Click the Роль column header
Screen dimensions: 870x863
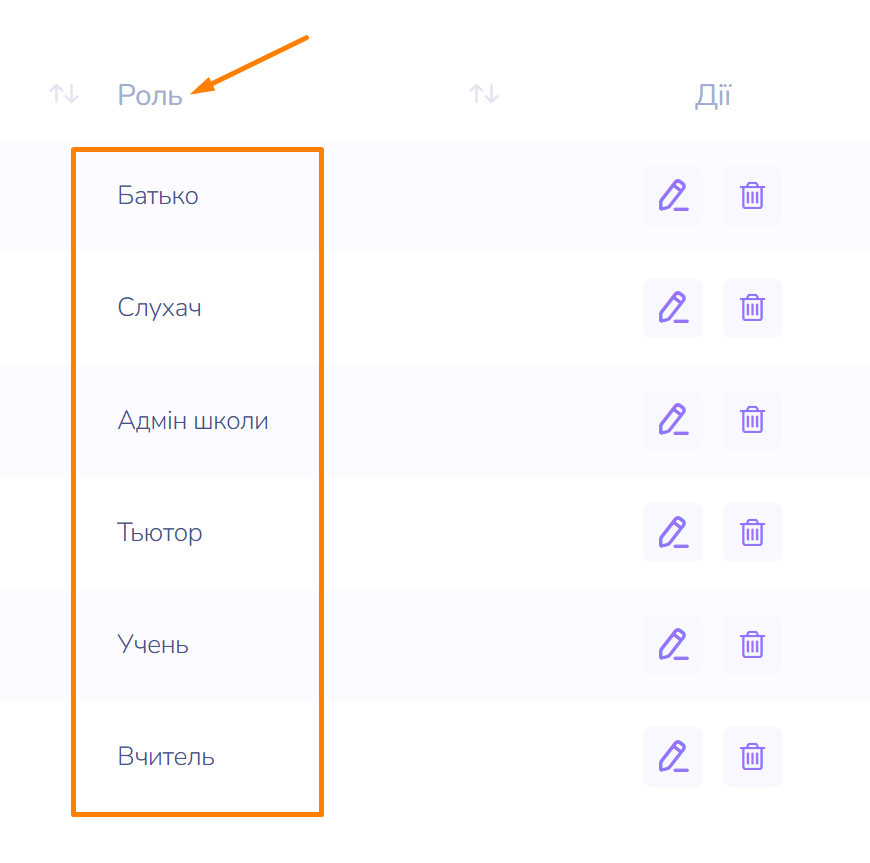[150, 96]
